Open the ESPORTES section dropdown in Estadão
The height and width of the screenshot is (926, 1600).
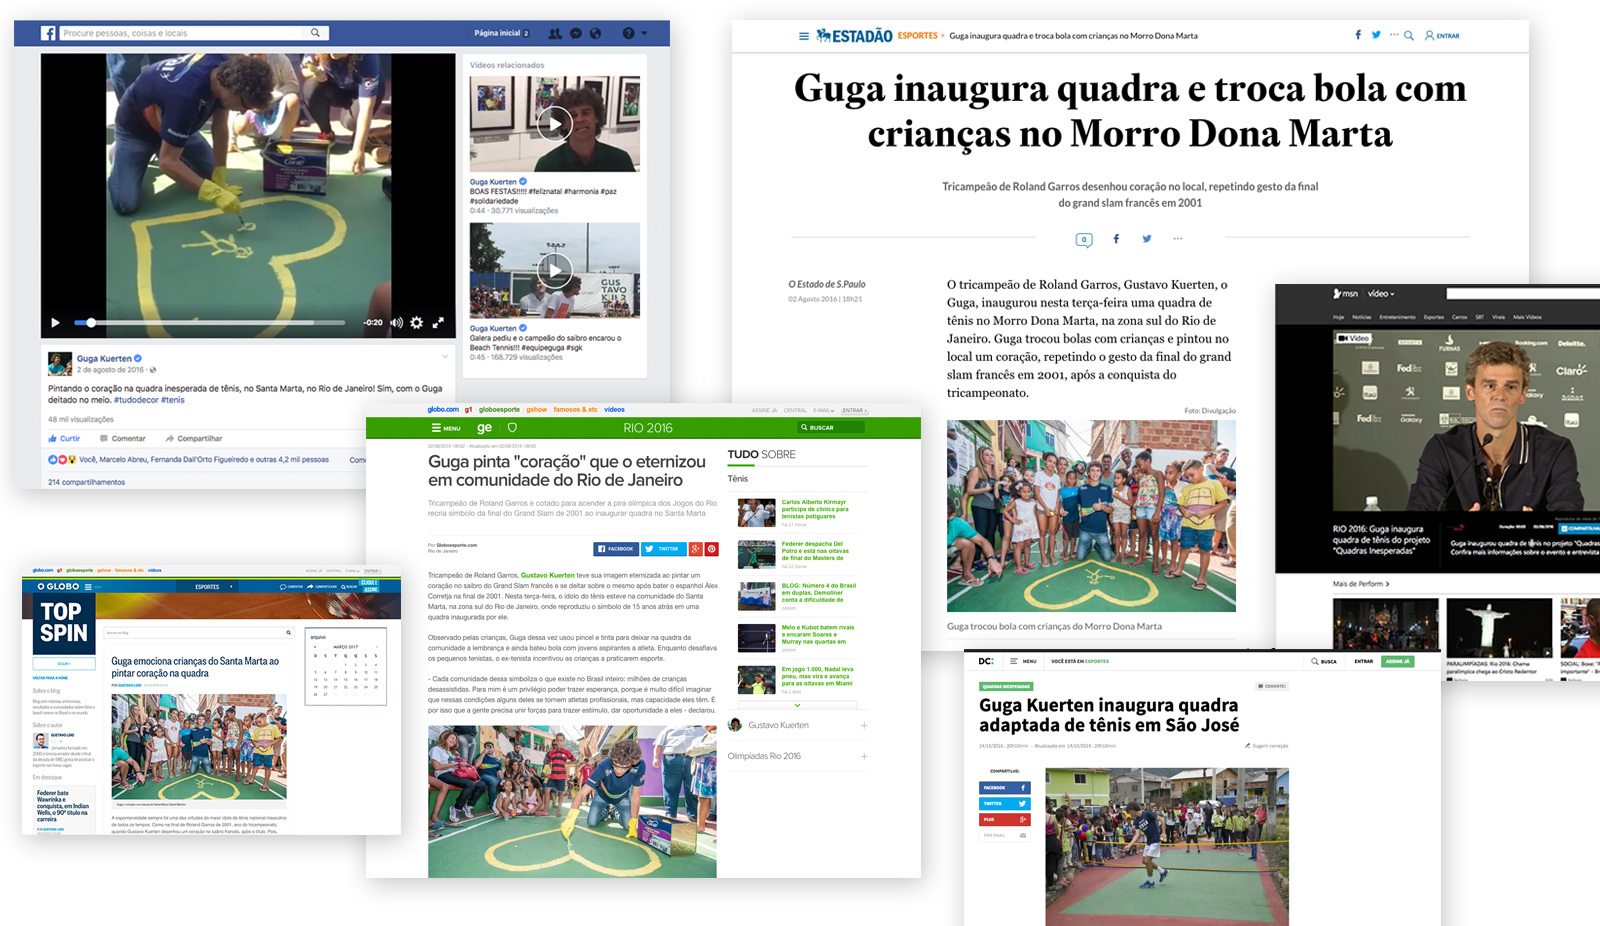coord(920,35)
